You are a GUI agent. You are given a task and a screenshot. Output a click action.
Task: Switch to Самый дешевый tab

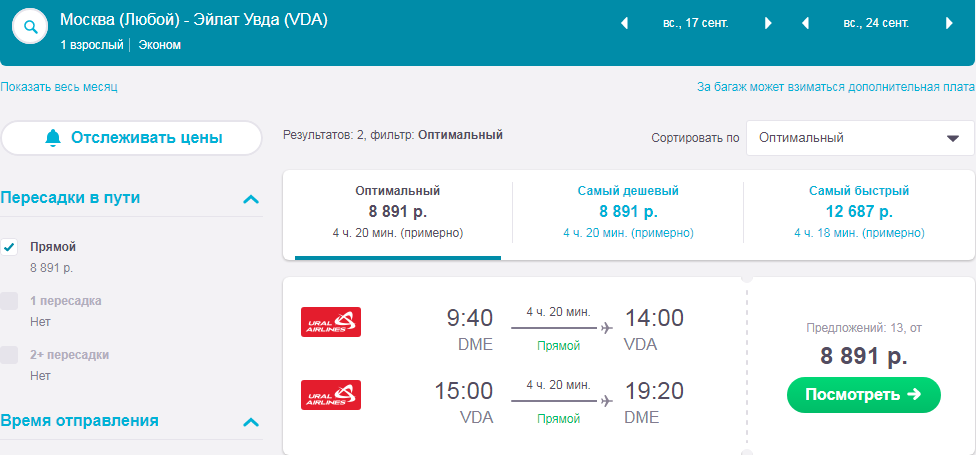(x=628, y=212)
